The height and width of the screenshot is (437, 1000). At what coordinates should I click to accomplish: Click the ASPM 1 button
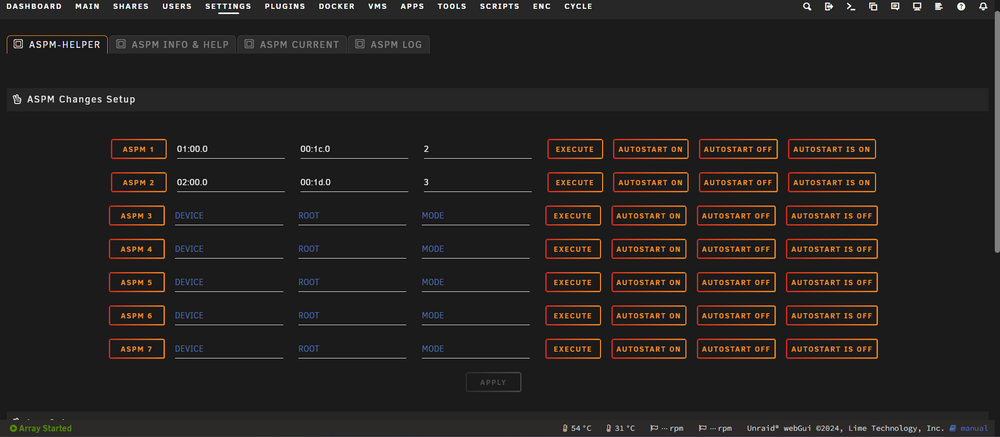[138, 149]
